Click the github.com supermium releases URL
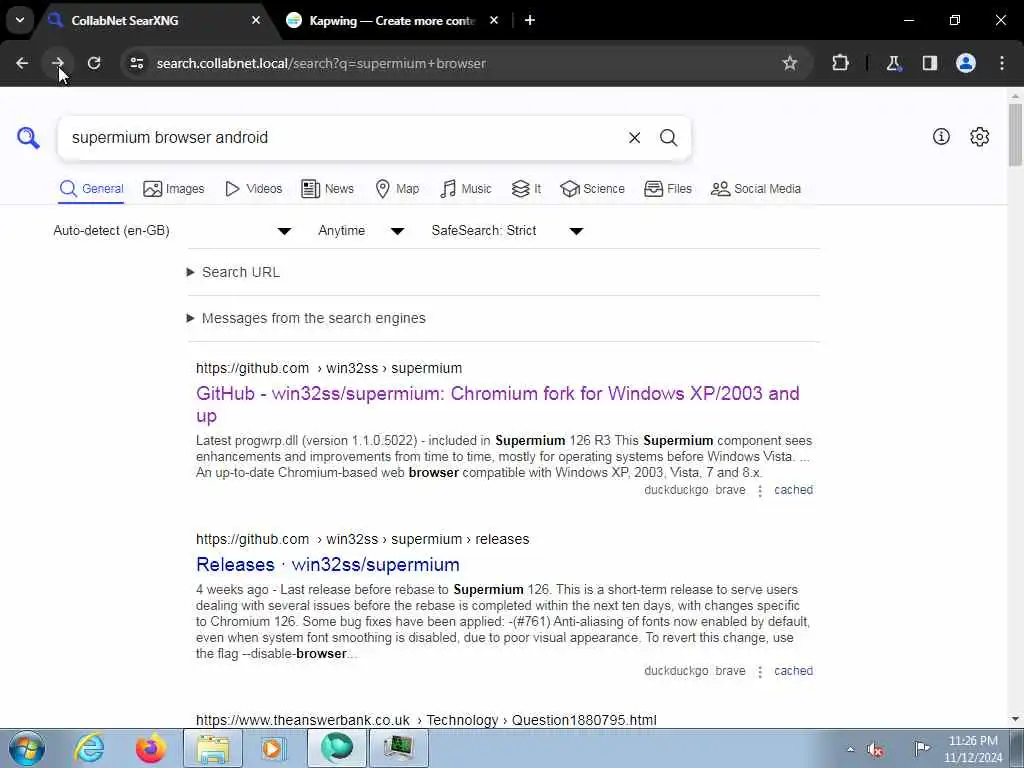 coord(362,539)
